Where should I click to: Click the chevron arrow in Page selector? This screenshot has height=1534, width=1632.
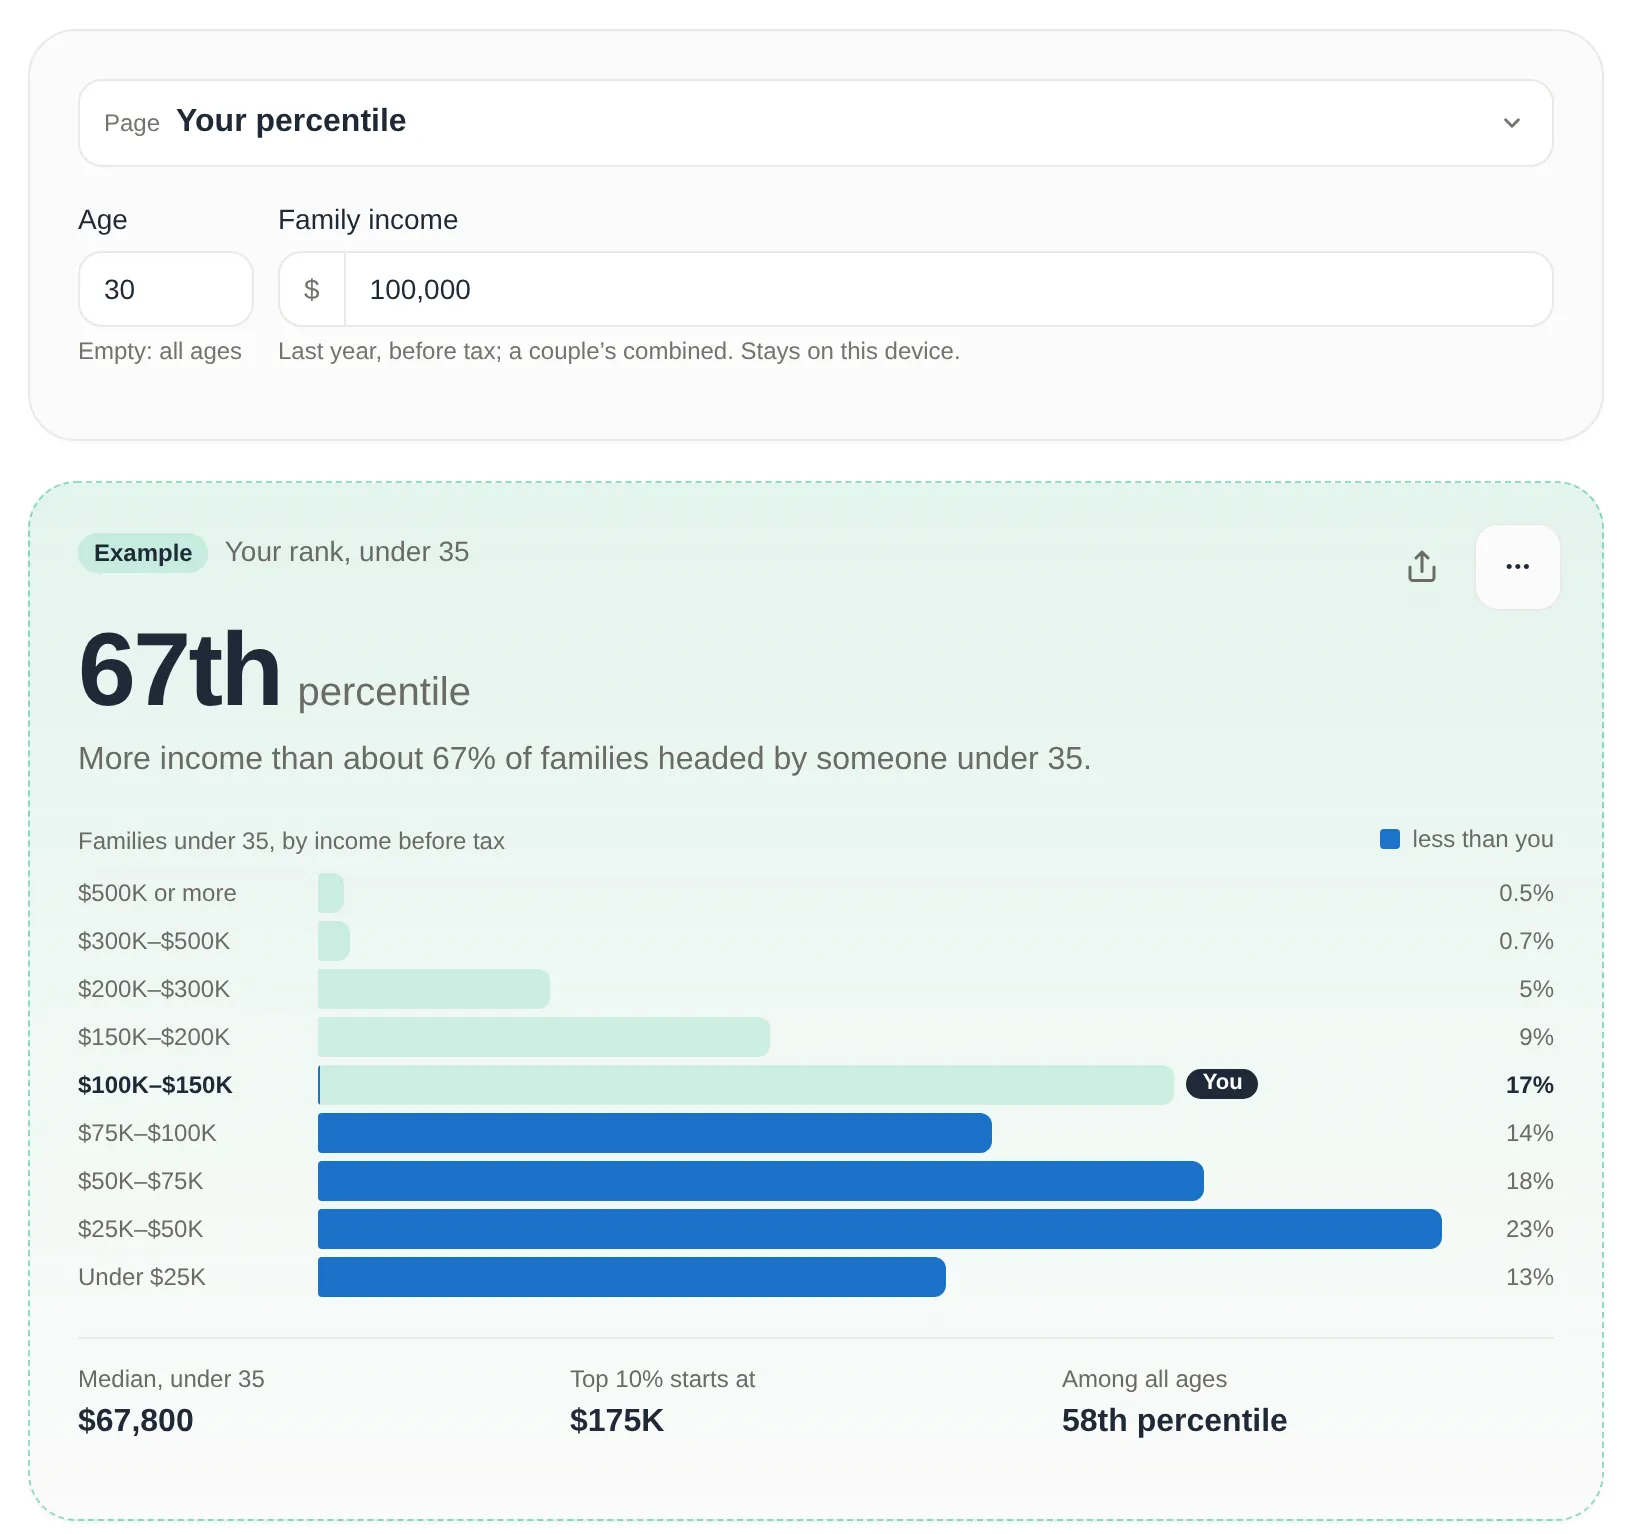pos(1511,123)
